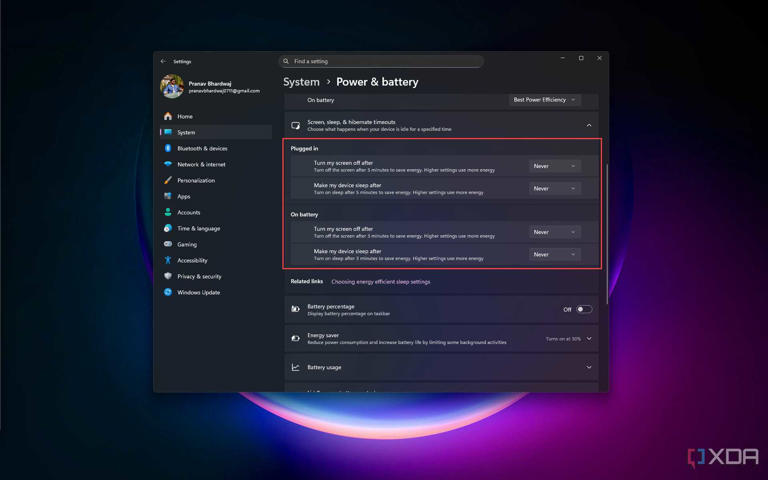Select the System sidebar icon
768x480 pixels.
(168, 132)
